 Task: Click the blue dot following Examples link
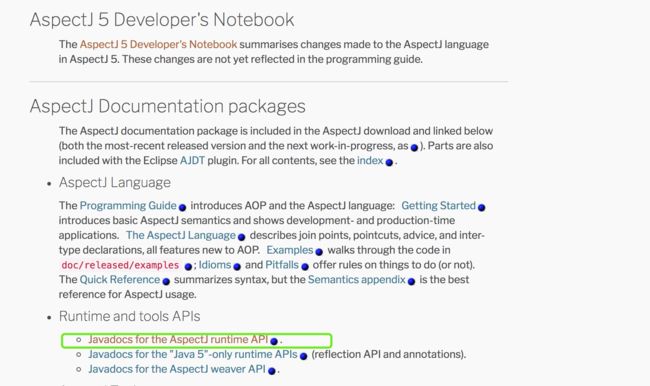pyautogui.click(x=319, y=252)
